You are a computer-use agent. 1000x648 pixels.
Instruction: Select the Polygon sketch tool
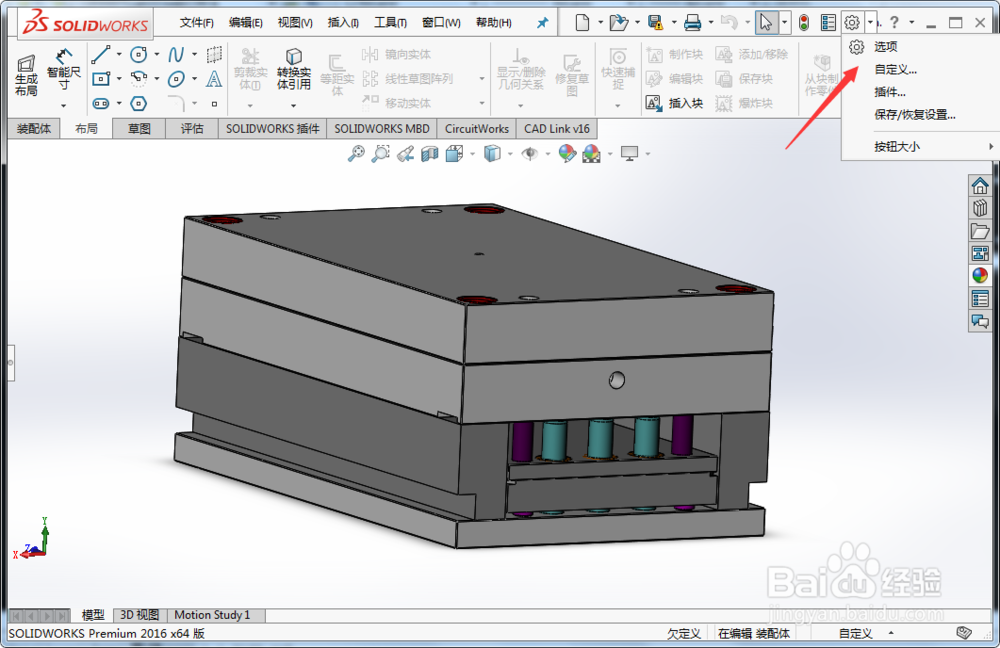pos(138,103)
